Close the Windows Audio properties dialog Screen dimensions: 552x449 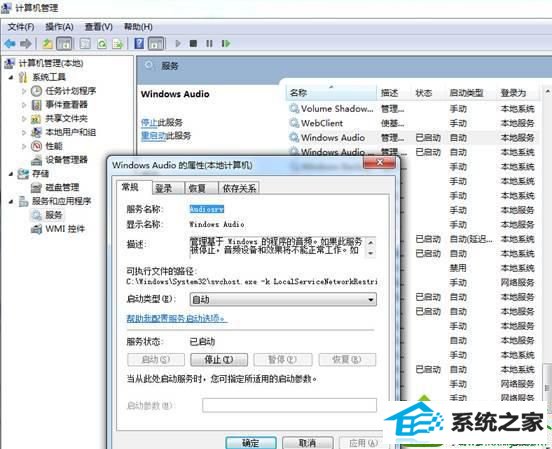pos(380,163)
